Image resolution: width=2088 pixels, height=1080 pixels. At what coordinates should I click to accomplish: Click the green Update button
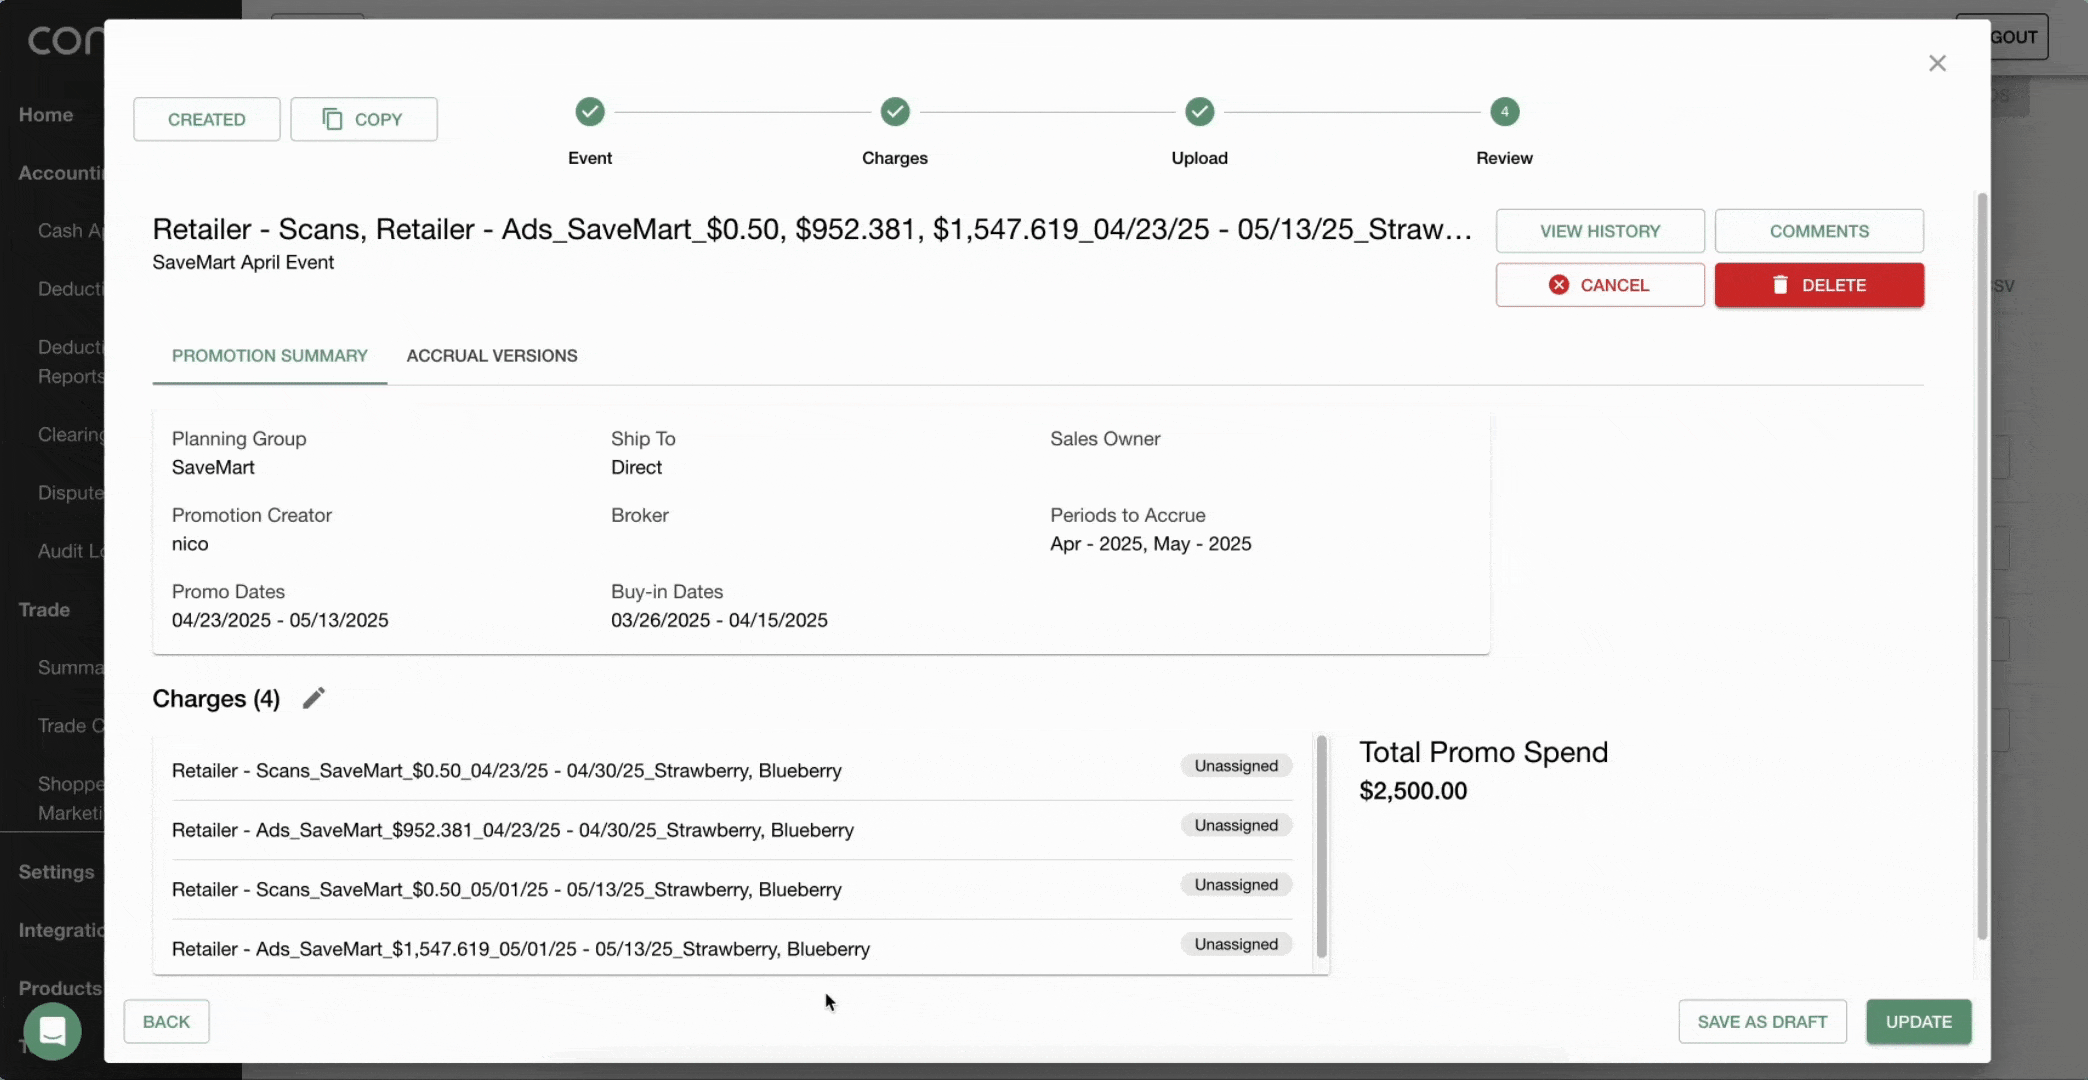coord(1917,1021)
